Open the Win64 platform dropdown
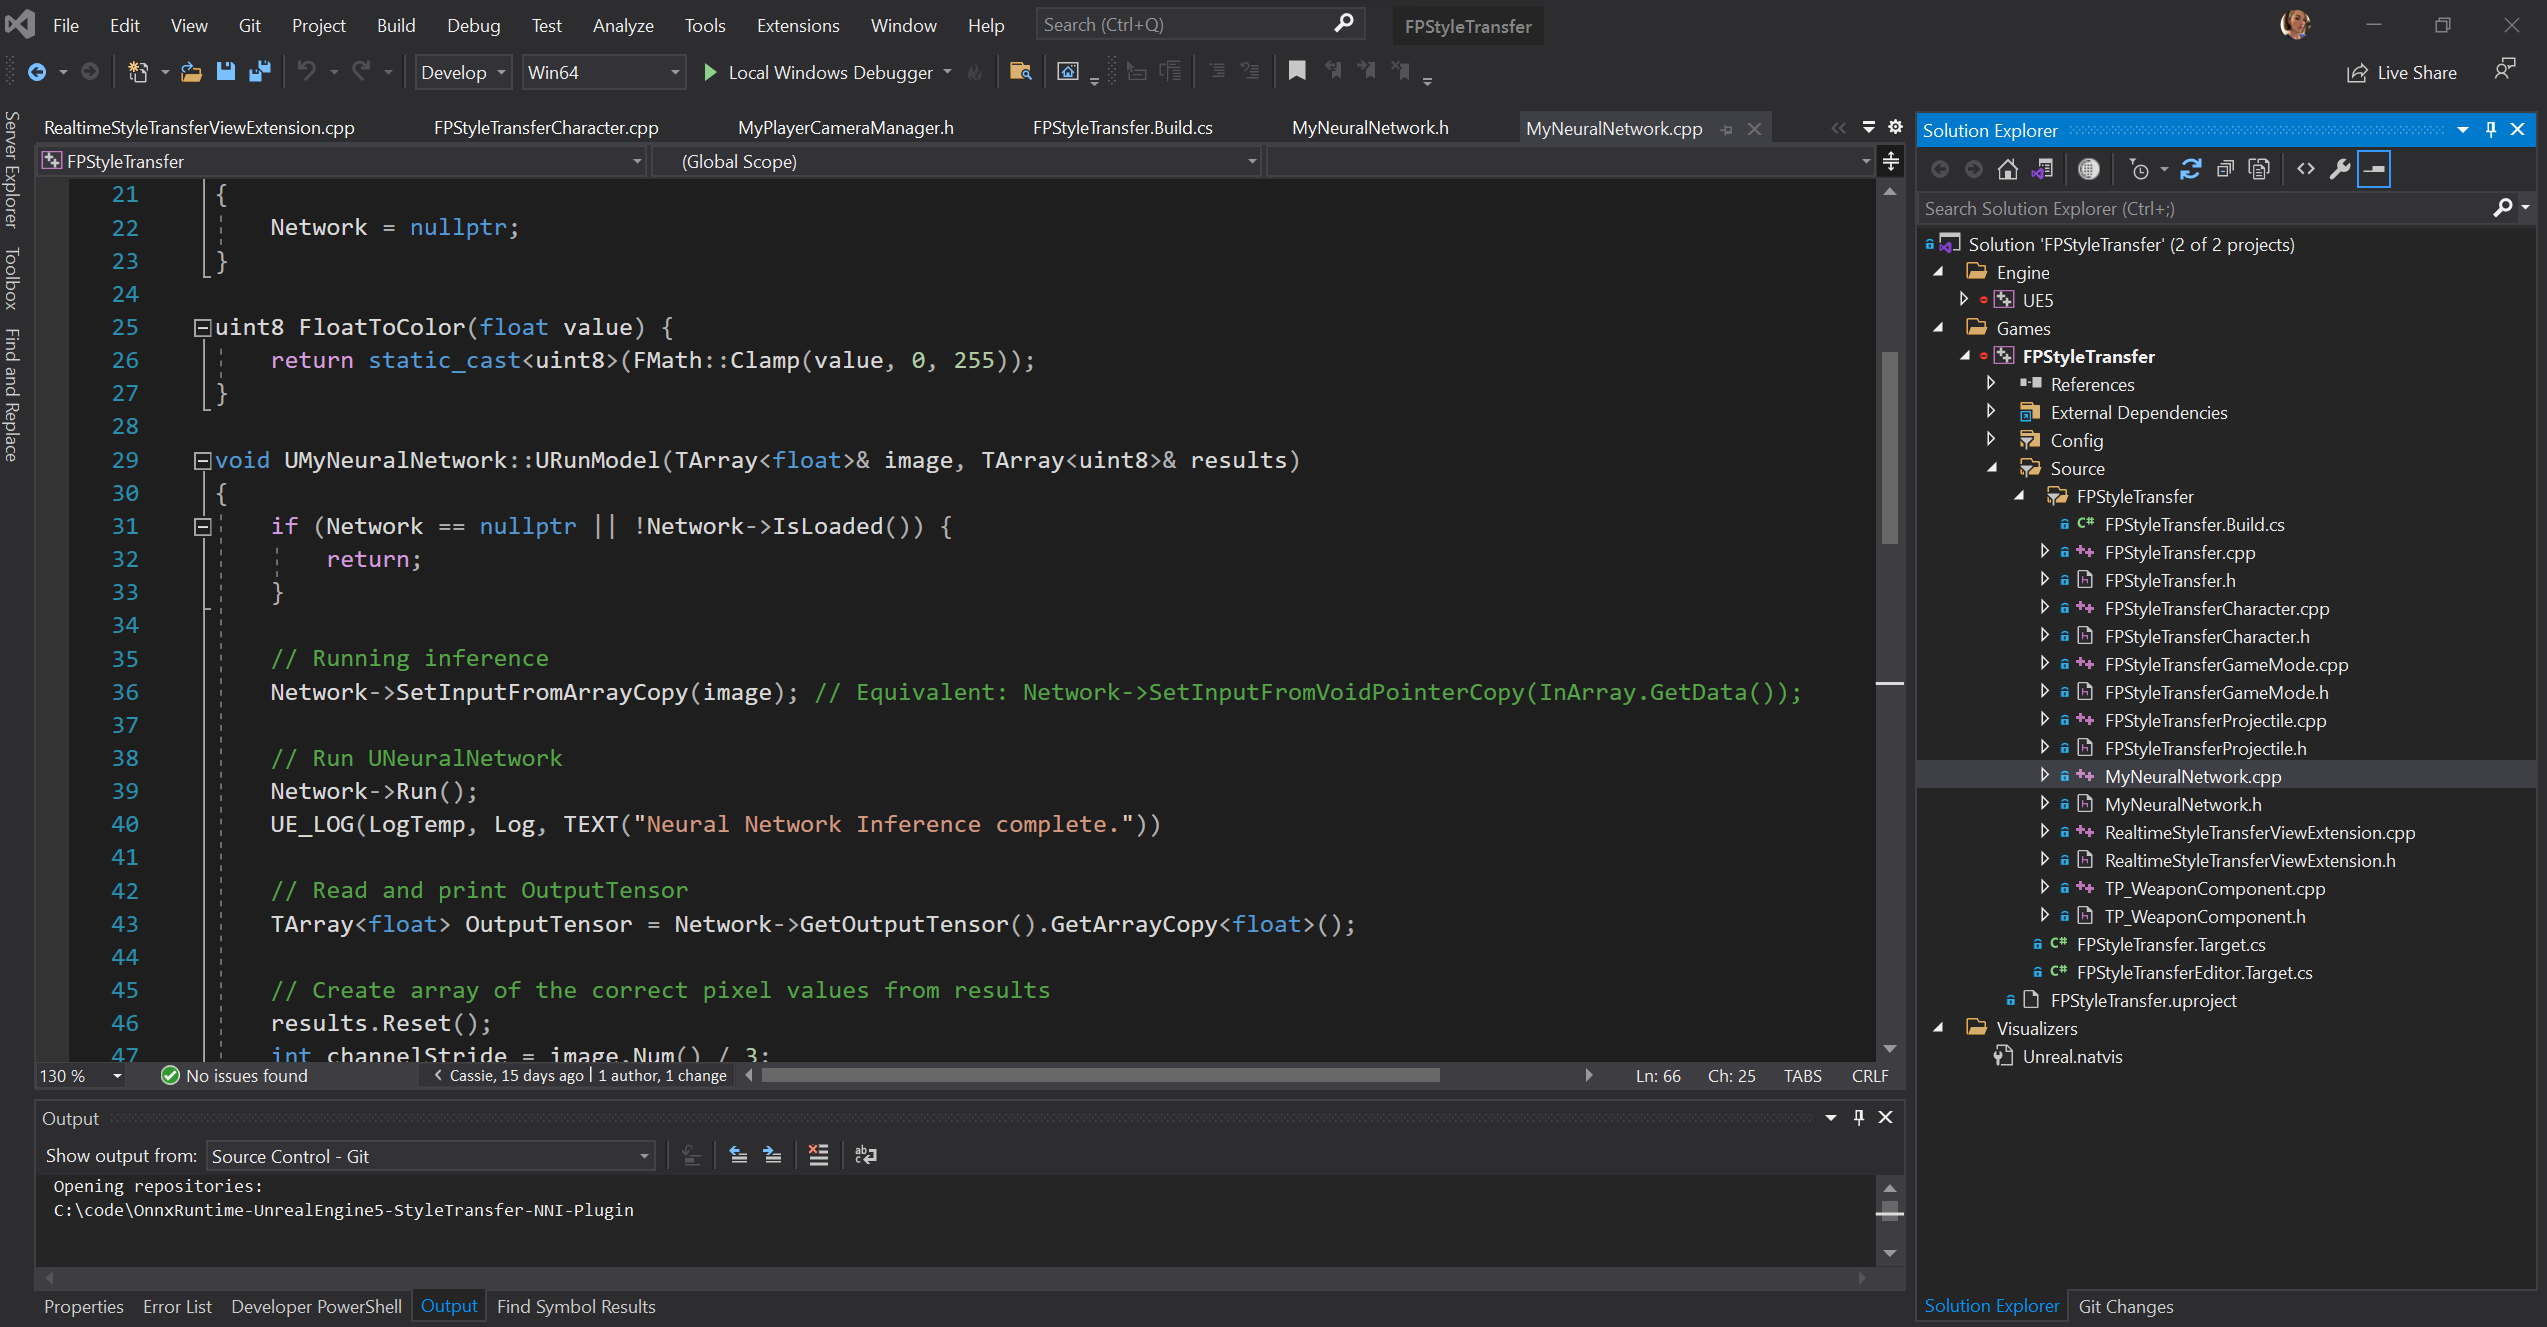 pyautogui.click(x=603, y=72)
